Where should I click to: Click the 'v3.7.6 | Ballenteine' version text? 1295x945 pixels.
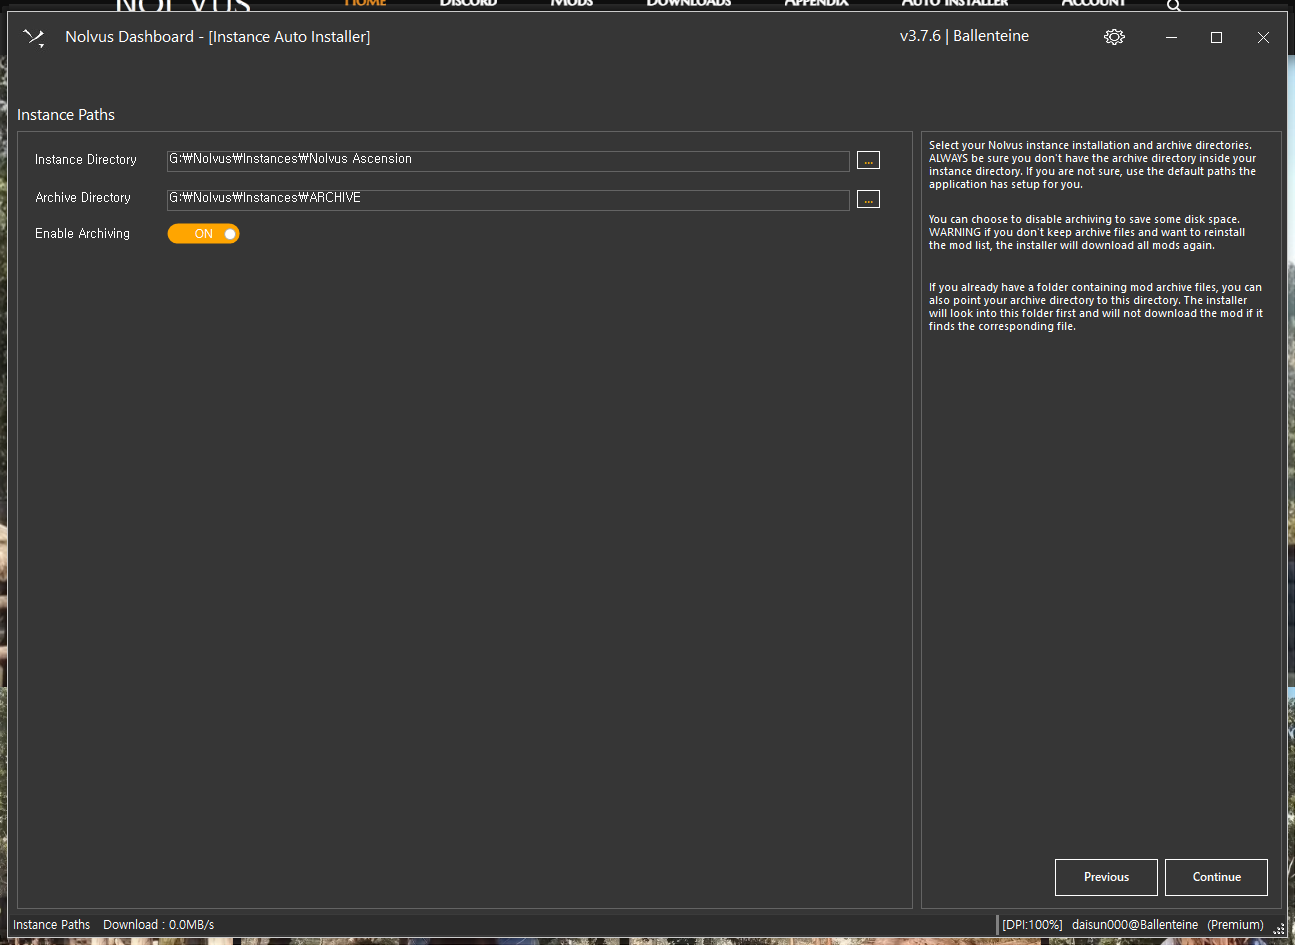[964, 36]
